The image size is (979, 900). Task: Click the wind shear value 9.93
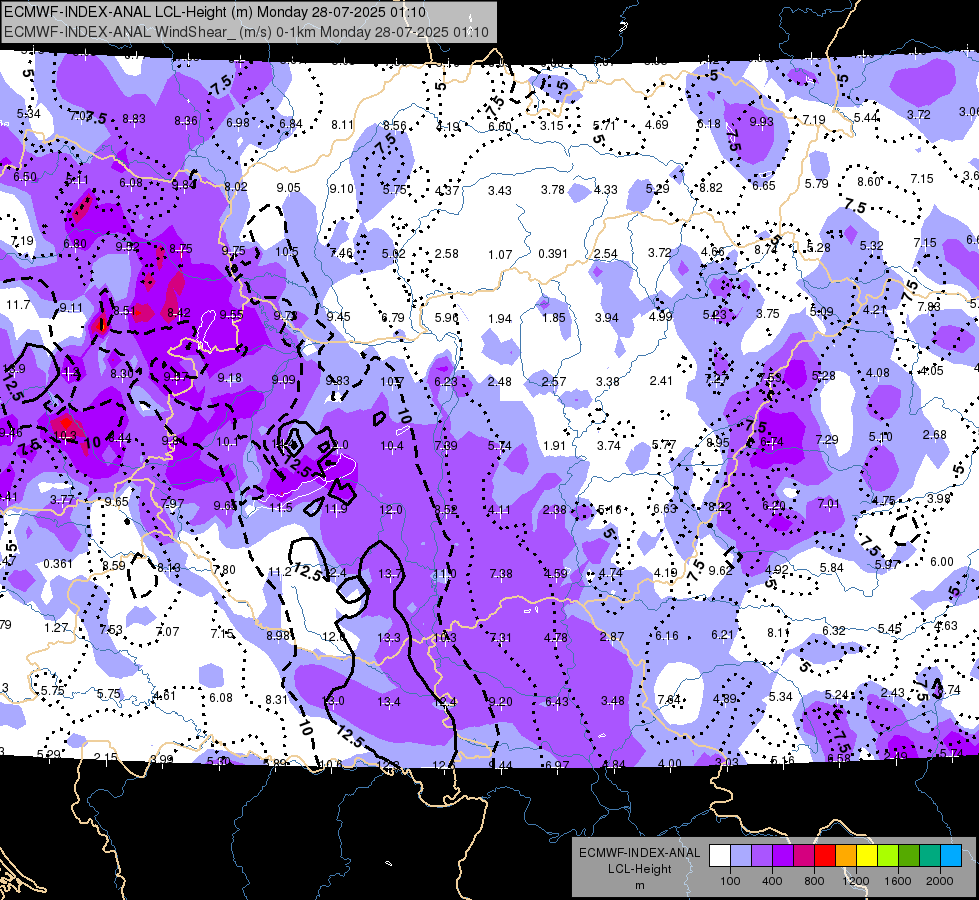761,121
